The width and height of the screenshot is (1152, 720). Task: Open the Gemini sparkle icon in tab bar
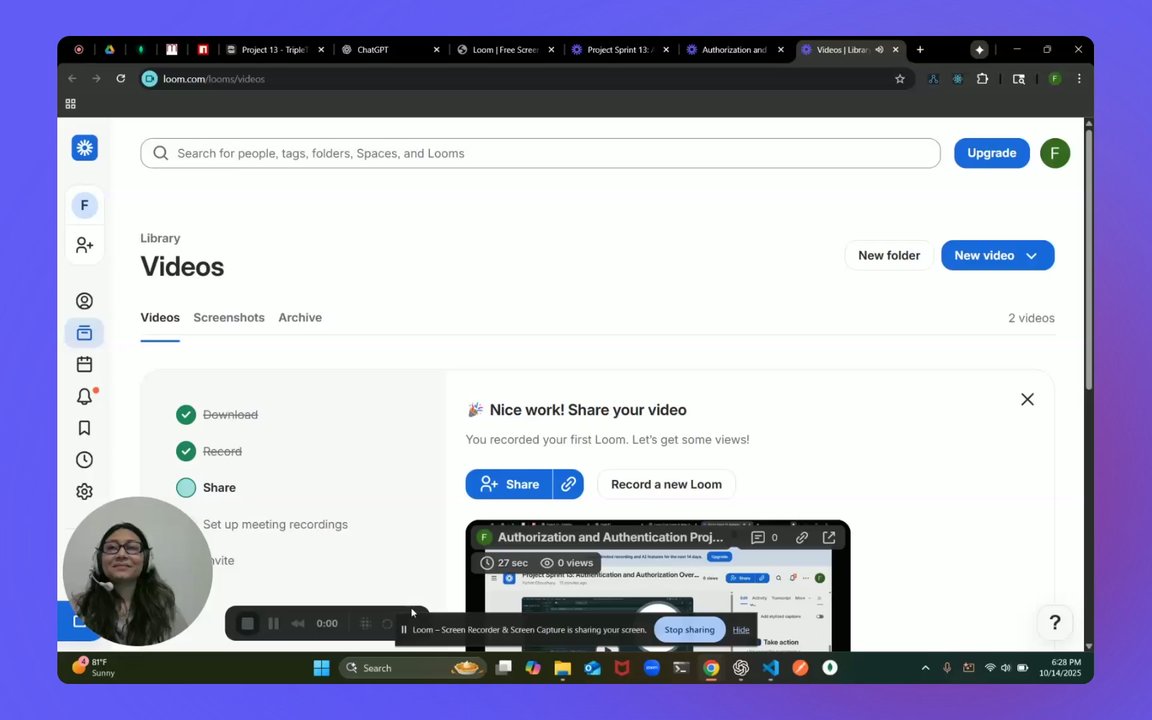[979, 50]
